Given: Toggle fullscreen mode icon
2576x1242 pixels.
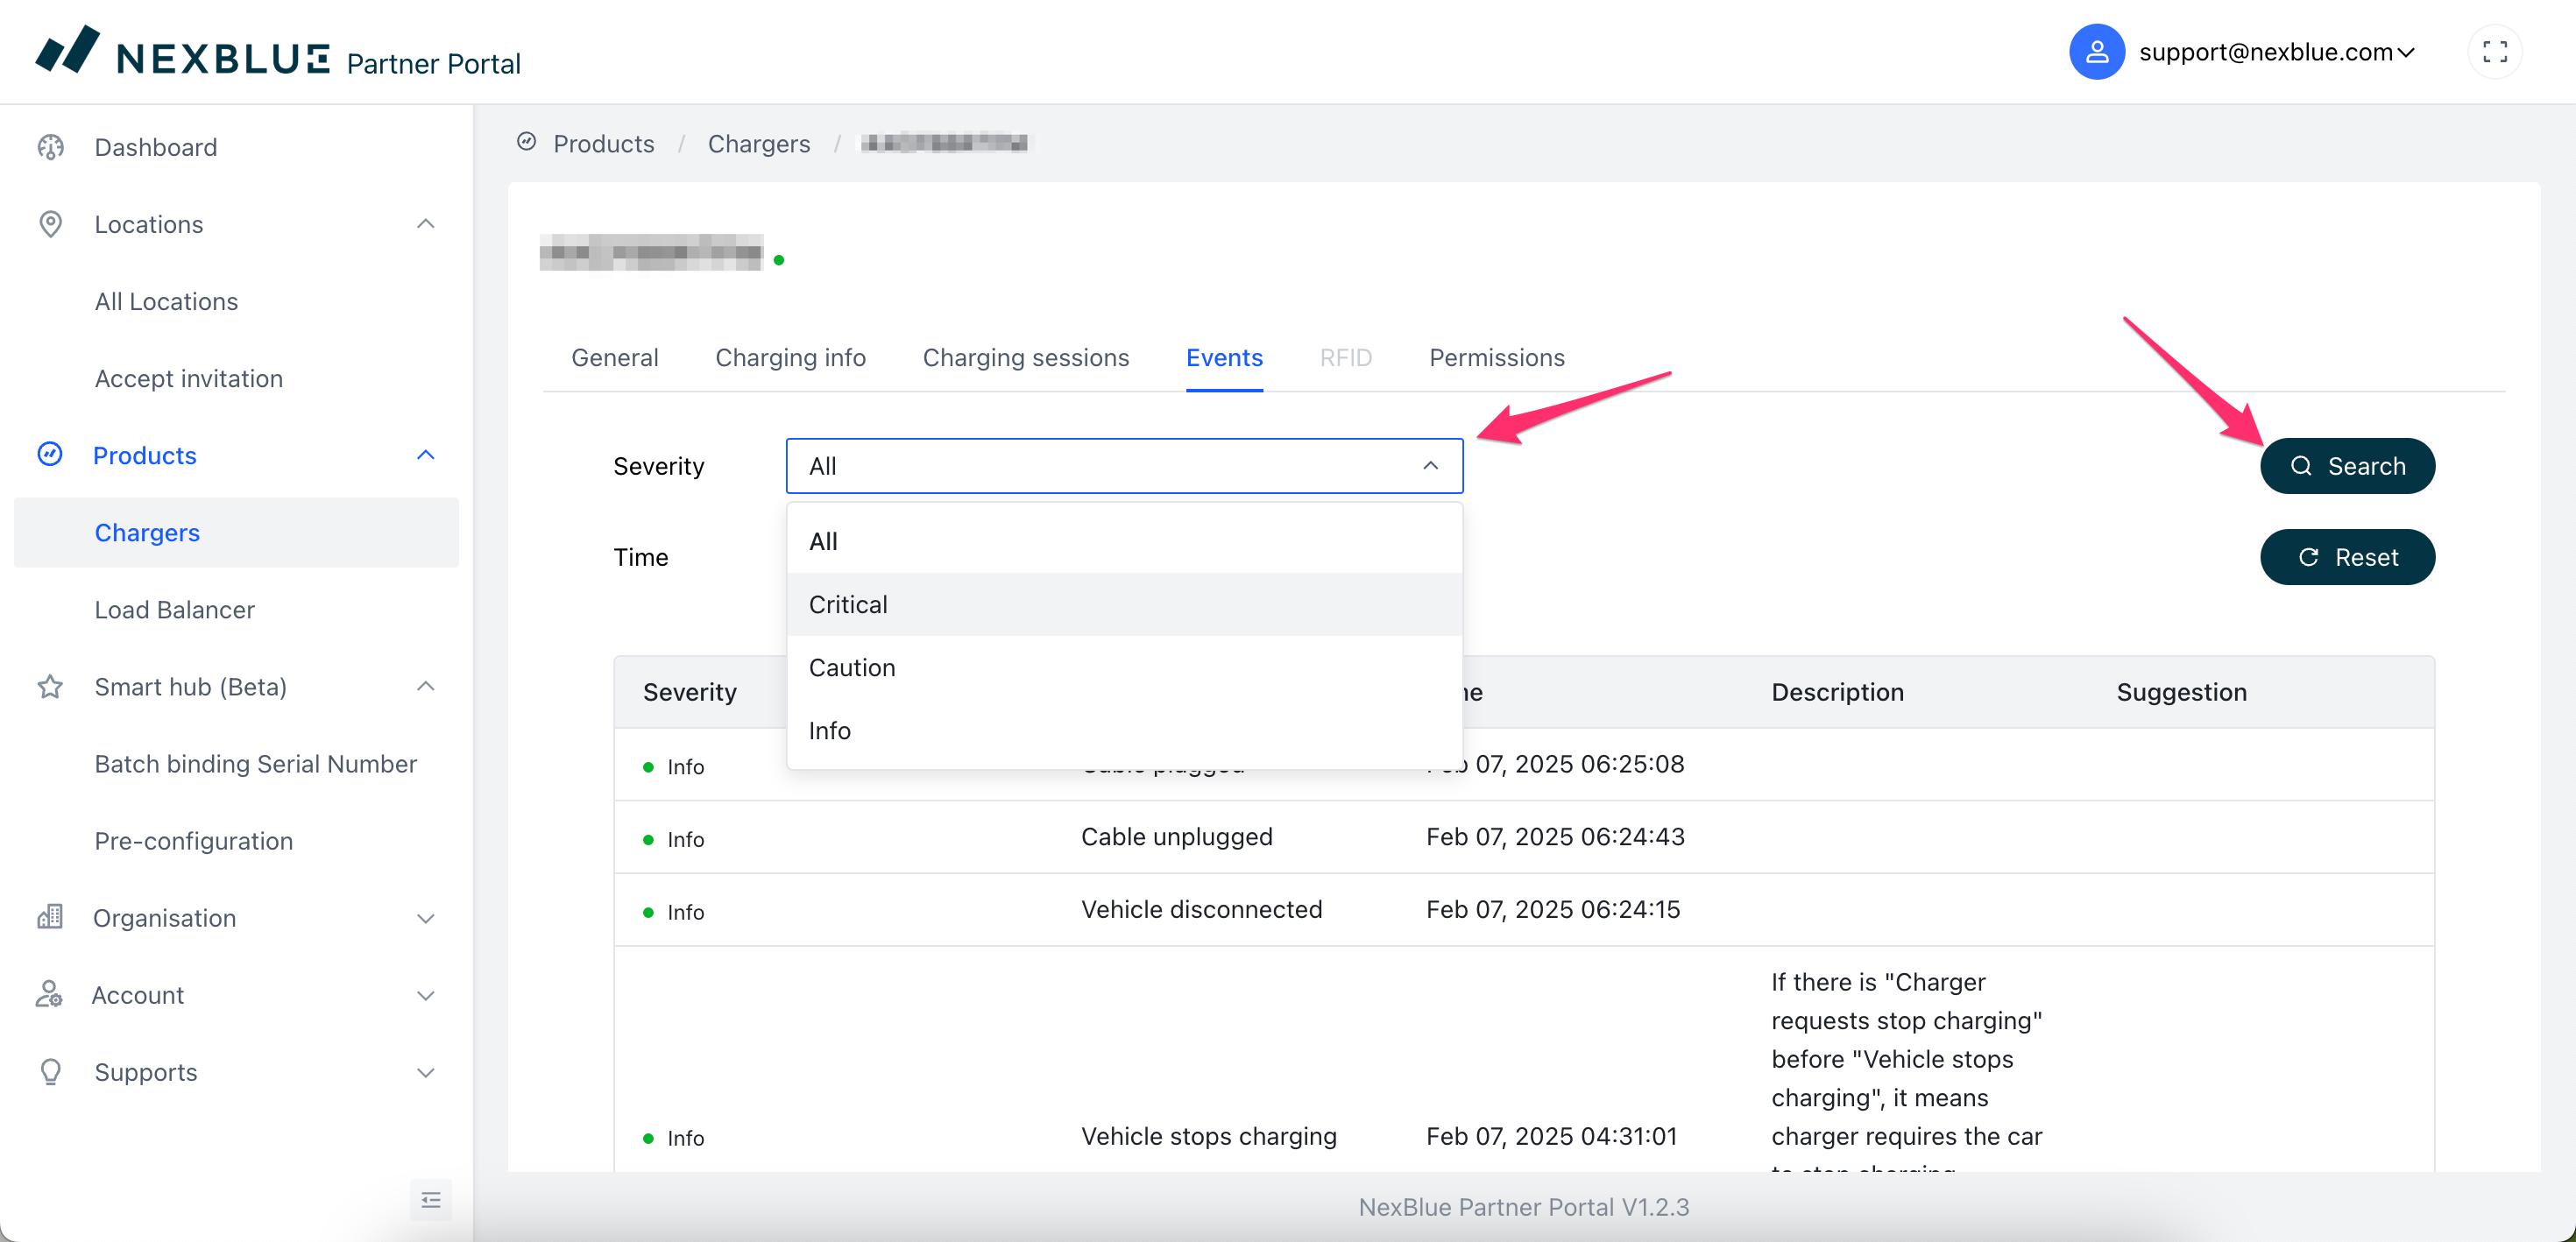Looking at the screenshot, I should point(2494,52).
